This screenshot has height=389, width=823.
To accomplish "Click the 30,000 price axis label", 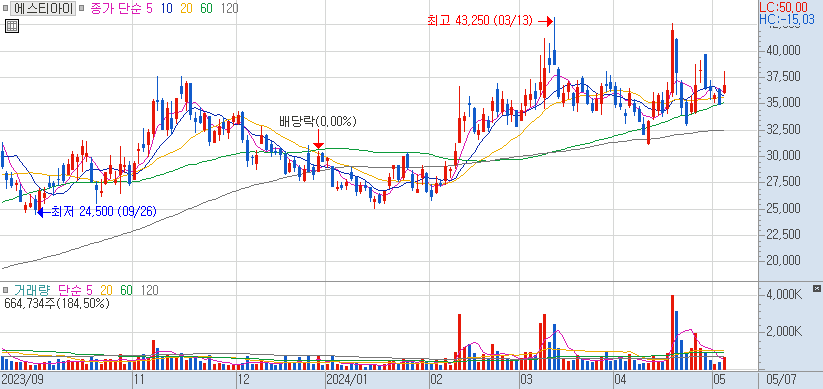I will pyautogui.click(x=783, y=156).
